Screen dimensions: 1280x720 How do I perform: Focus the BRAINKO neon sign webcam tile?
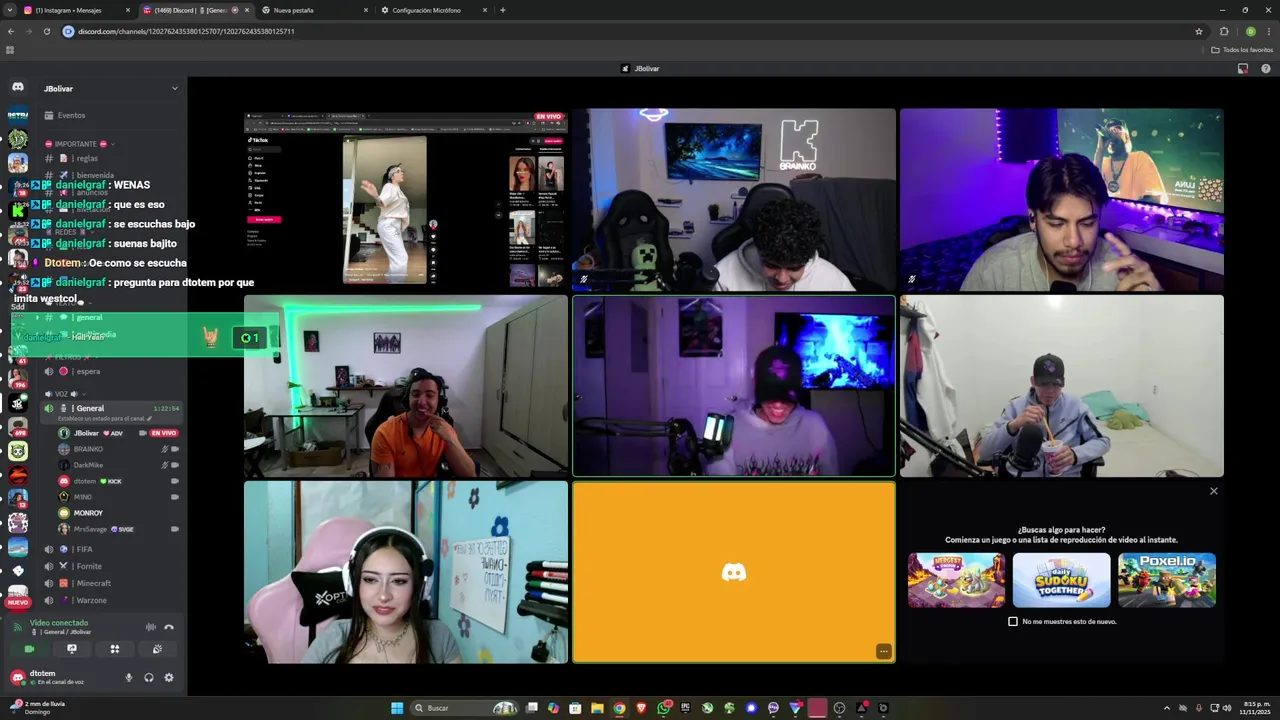tap(734, 199)
